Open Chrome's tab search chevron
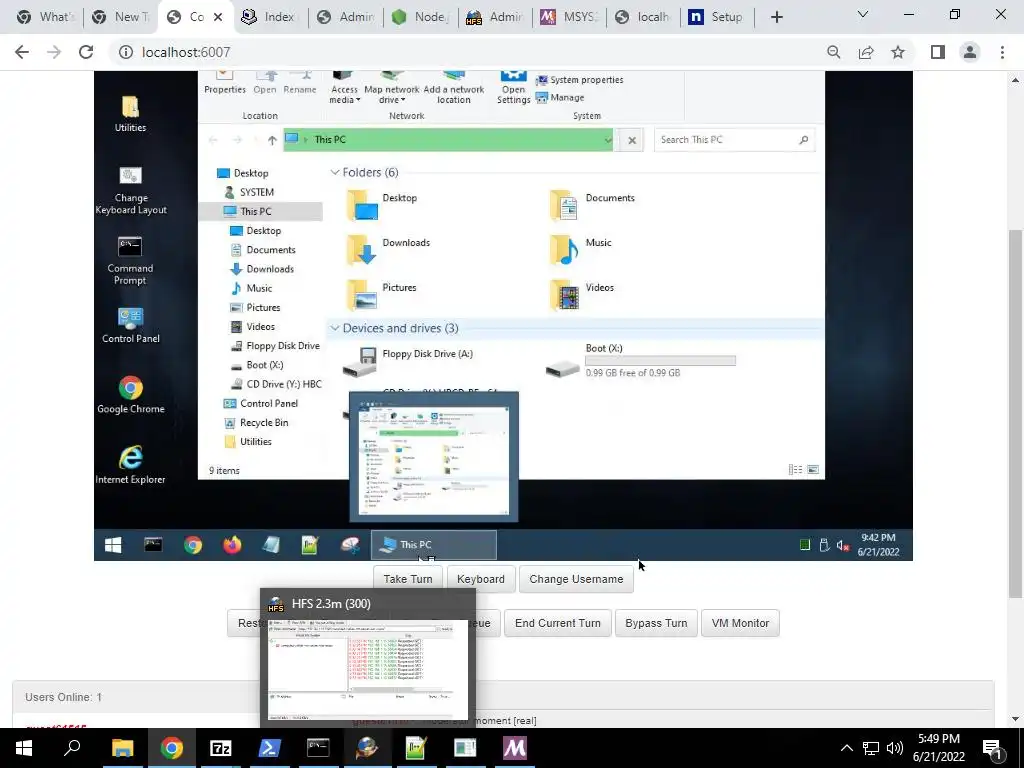The width and height of the screenshot is (1024, 768). pos(863,14)
